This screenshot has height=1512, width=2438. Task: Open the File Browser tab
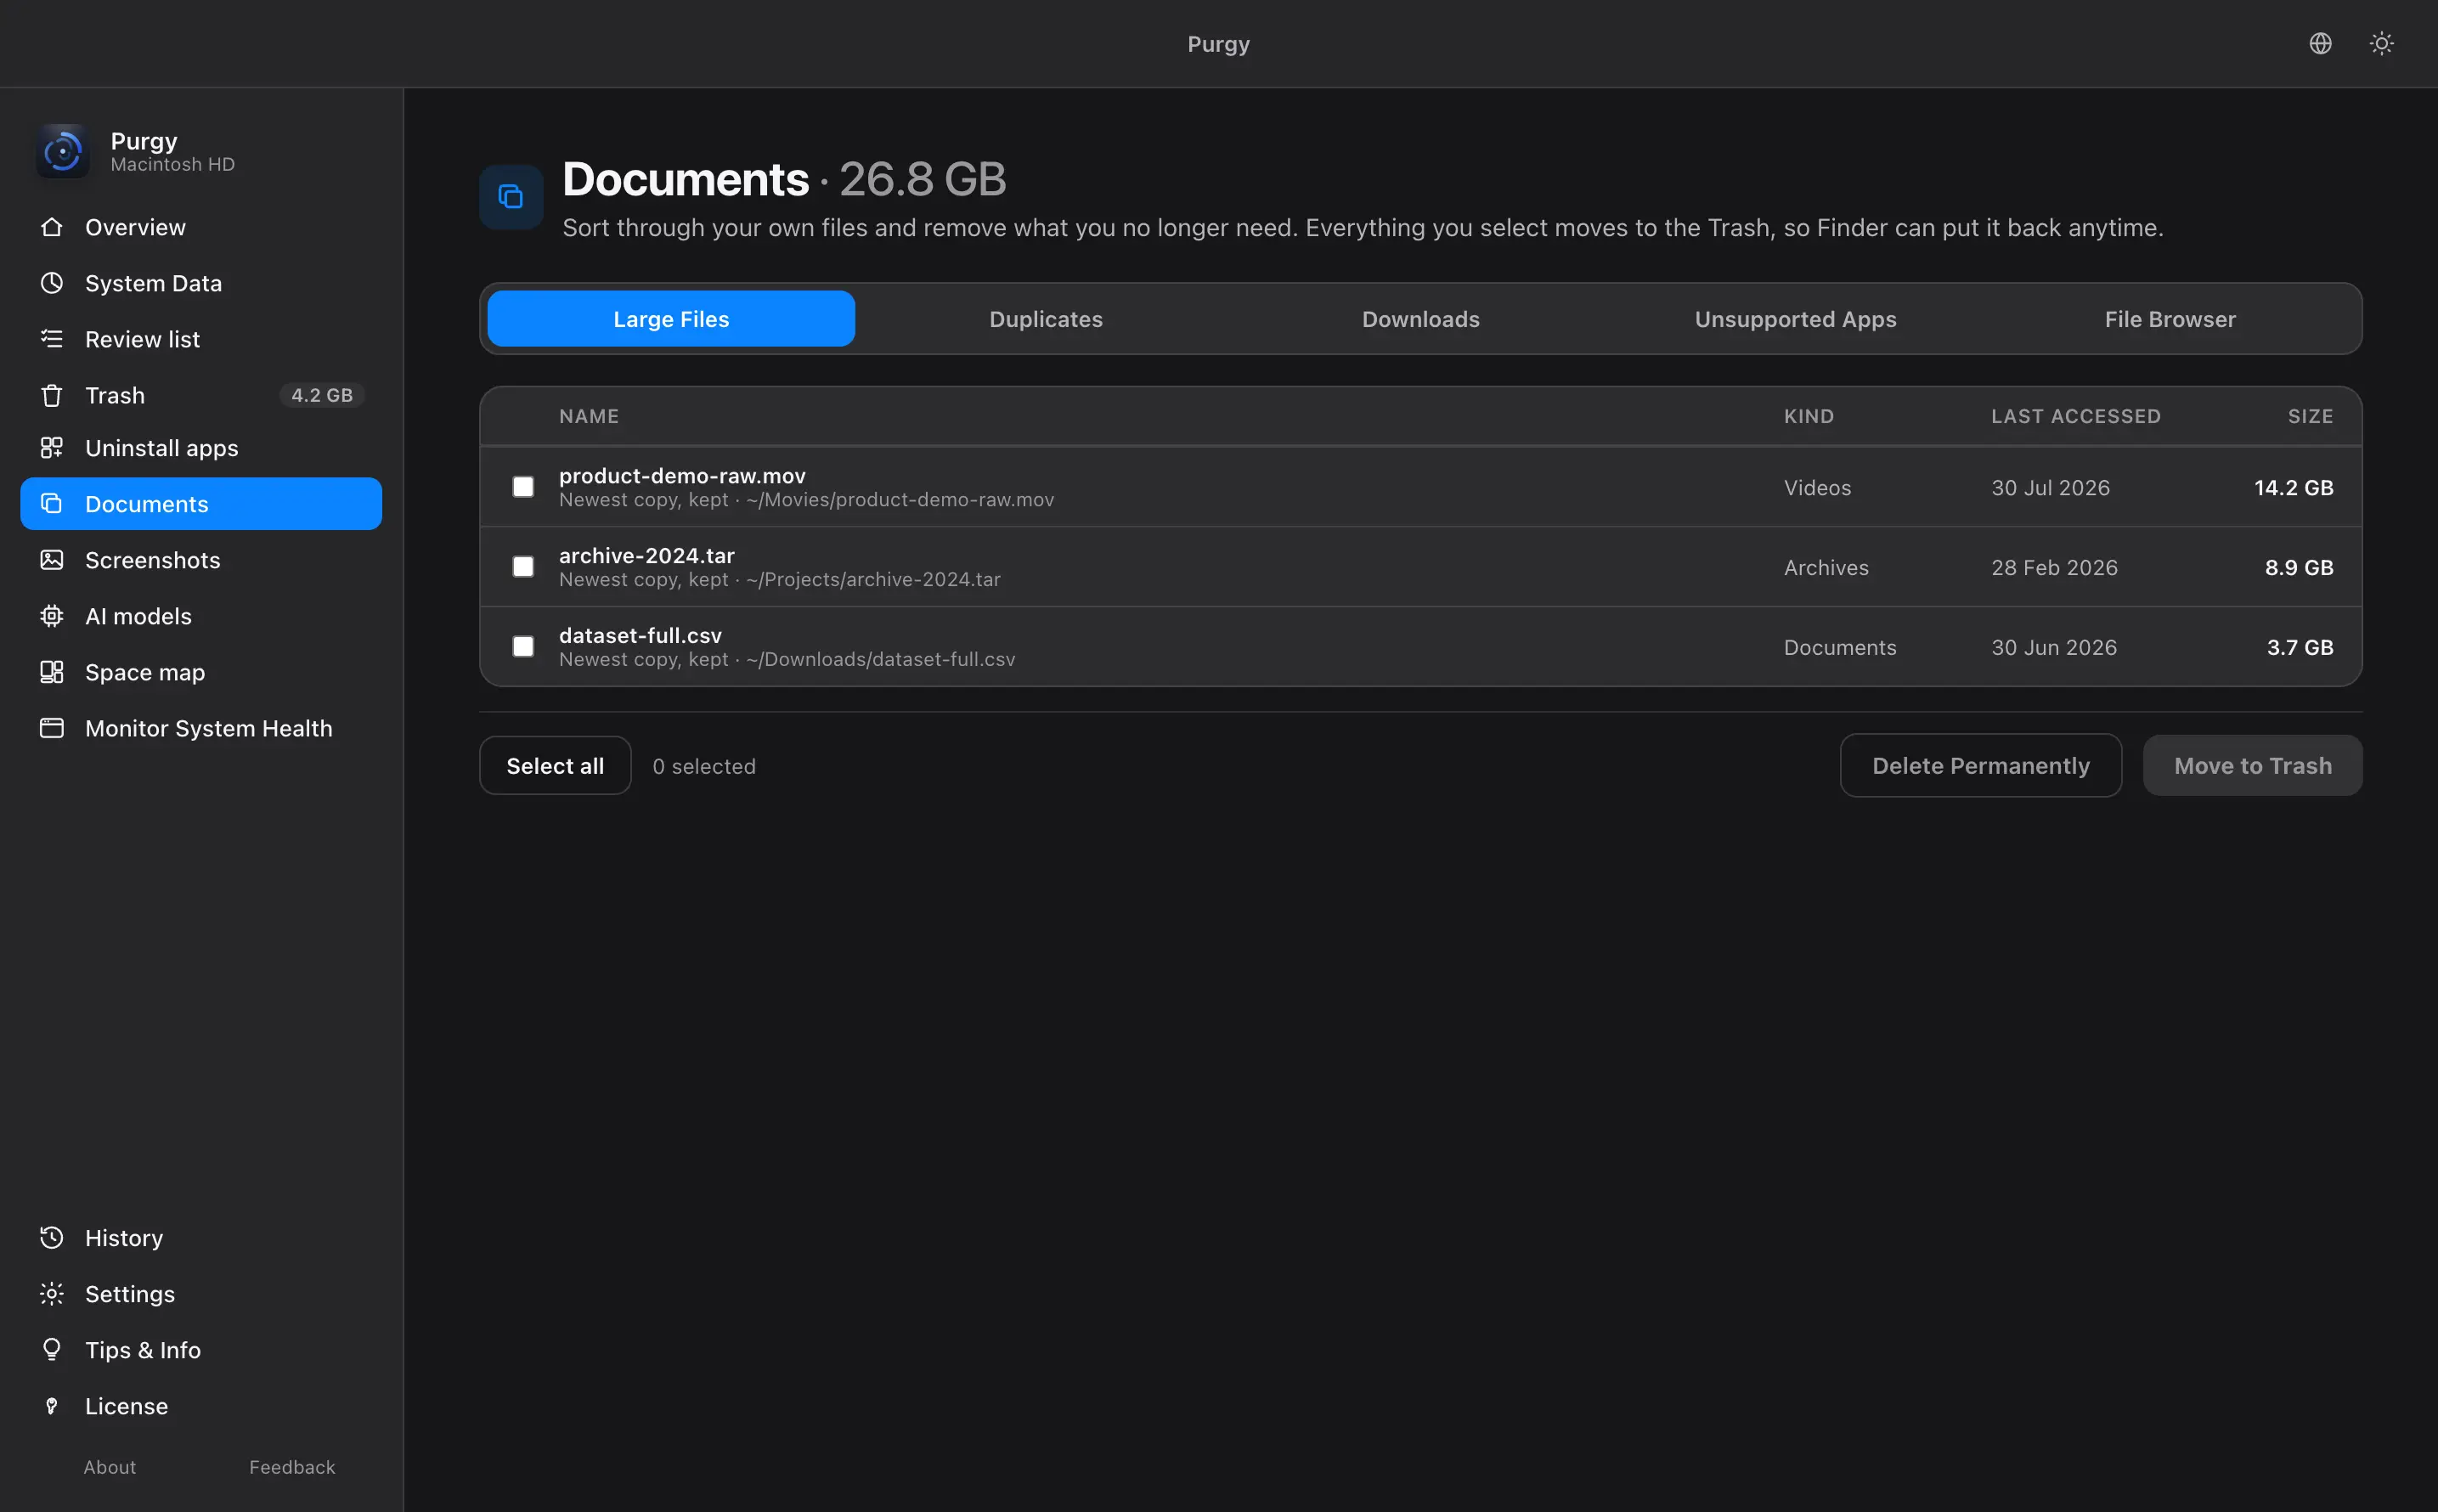click(x=2170, y=319)
